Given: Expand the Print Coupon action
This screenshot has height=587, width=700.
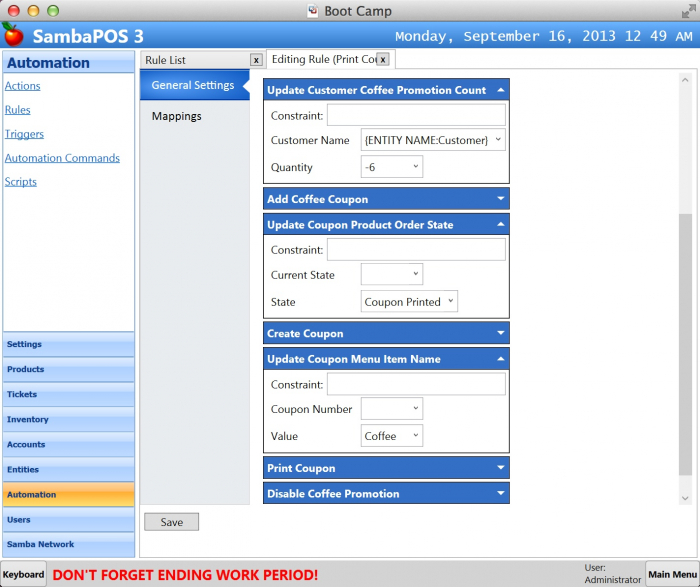Looking at the screenshot, I should coord(499,468).
